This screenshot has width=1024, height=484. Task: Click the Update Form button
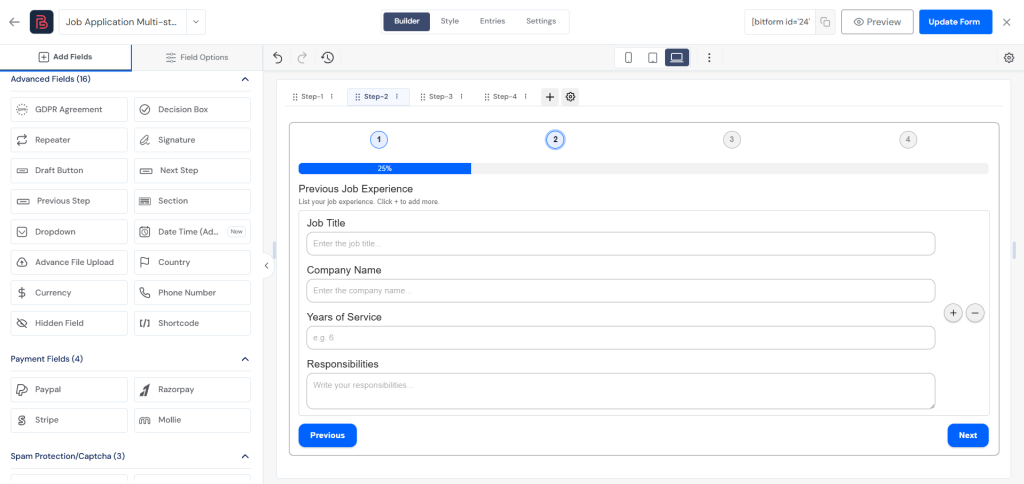pyautogui.click(x=955, y=22)
